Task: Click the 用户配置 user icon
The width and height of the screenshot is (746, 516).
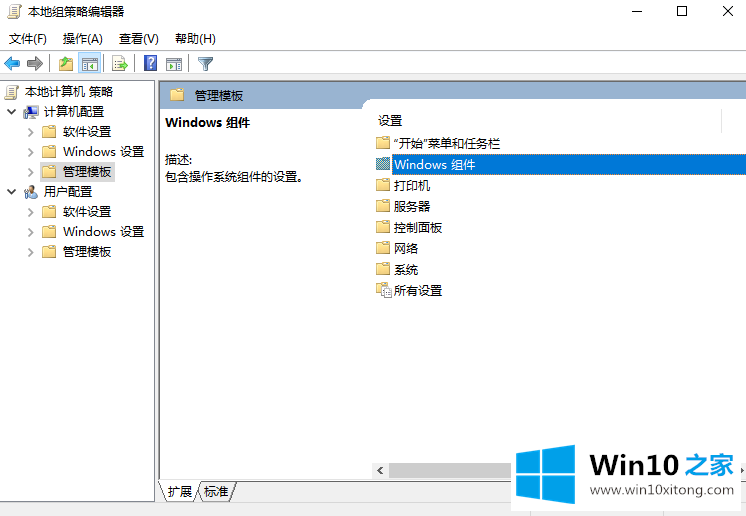Action: (31, 192)
